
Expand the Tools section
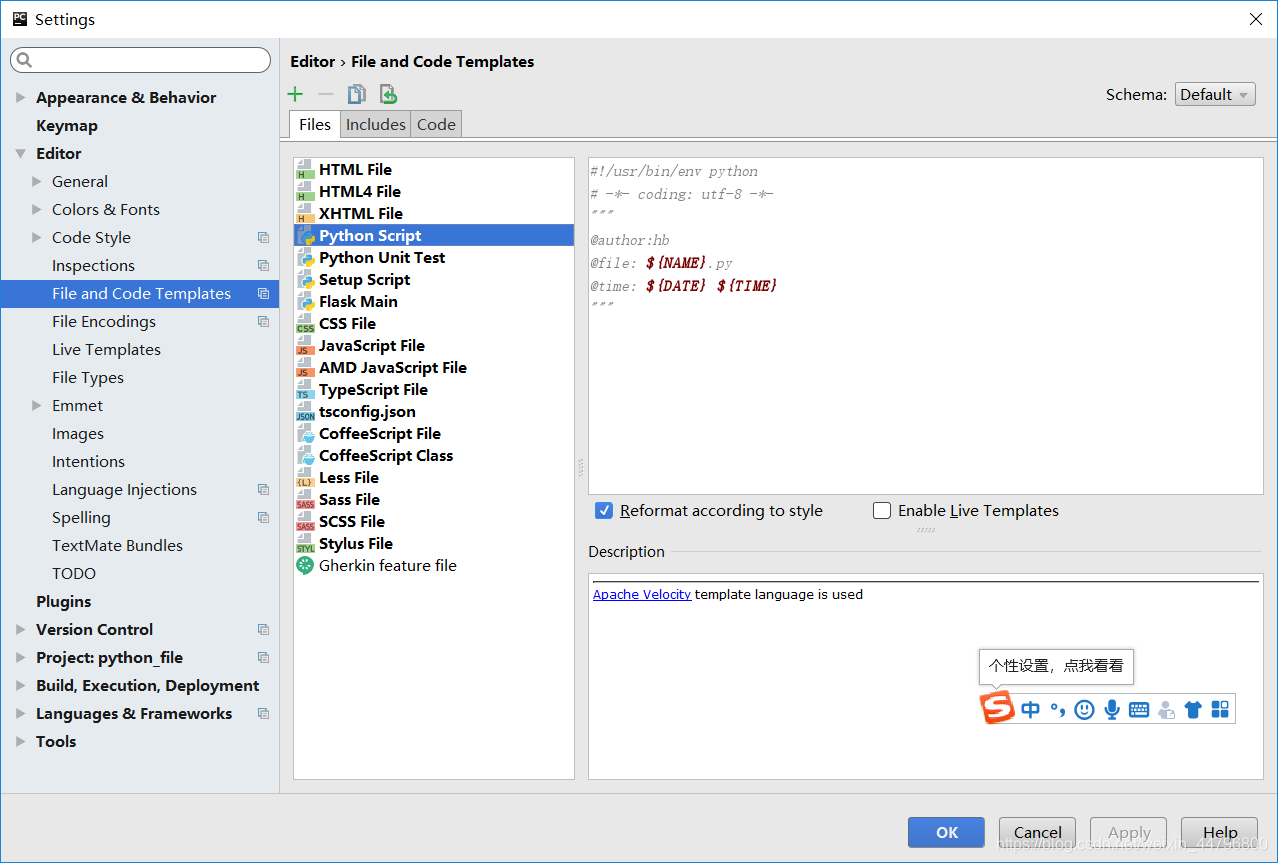pos(21,742)
